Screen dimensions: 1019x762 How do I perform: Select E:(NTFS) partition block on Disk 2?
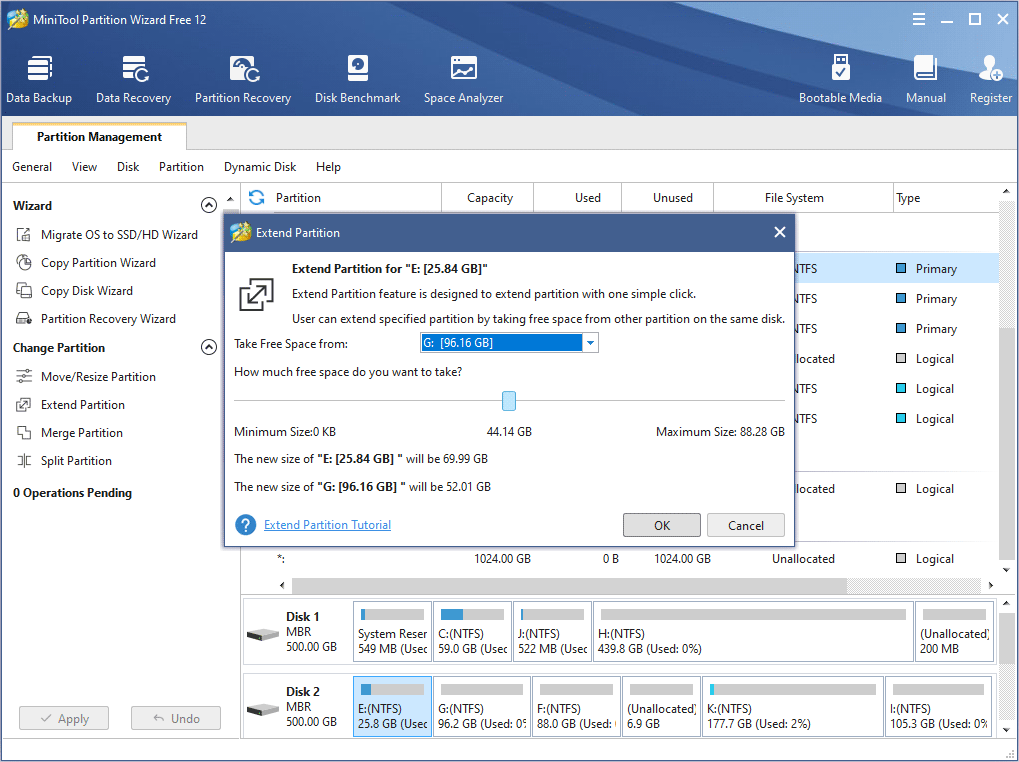[392, 706]
